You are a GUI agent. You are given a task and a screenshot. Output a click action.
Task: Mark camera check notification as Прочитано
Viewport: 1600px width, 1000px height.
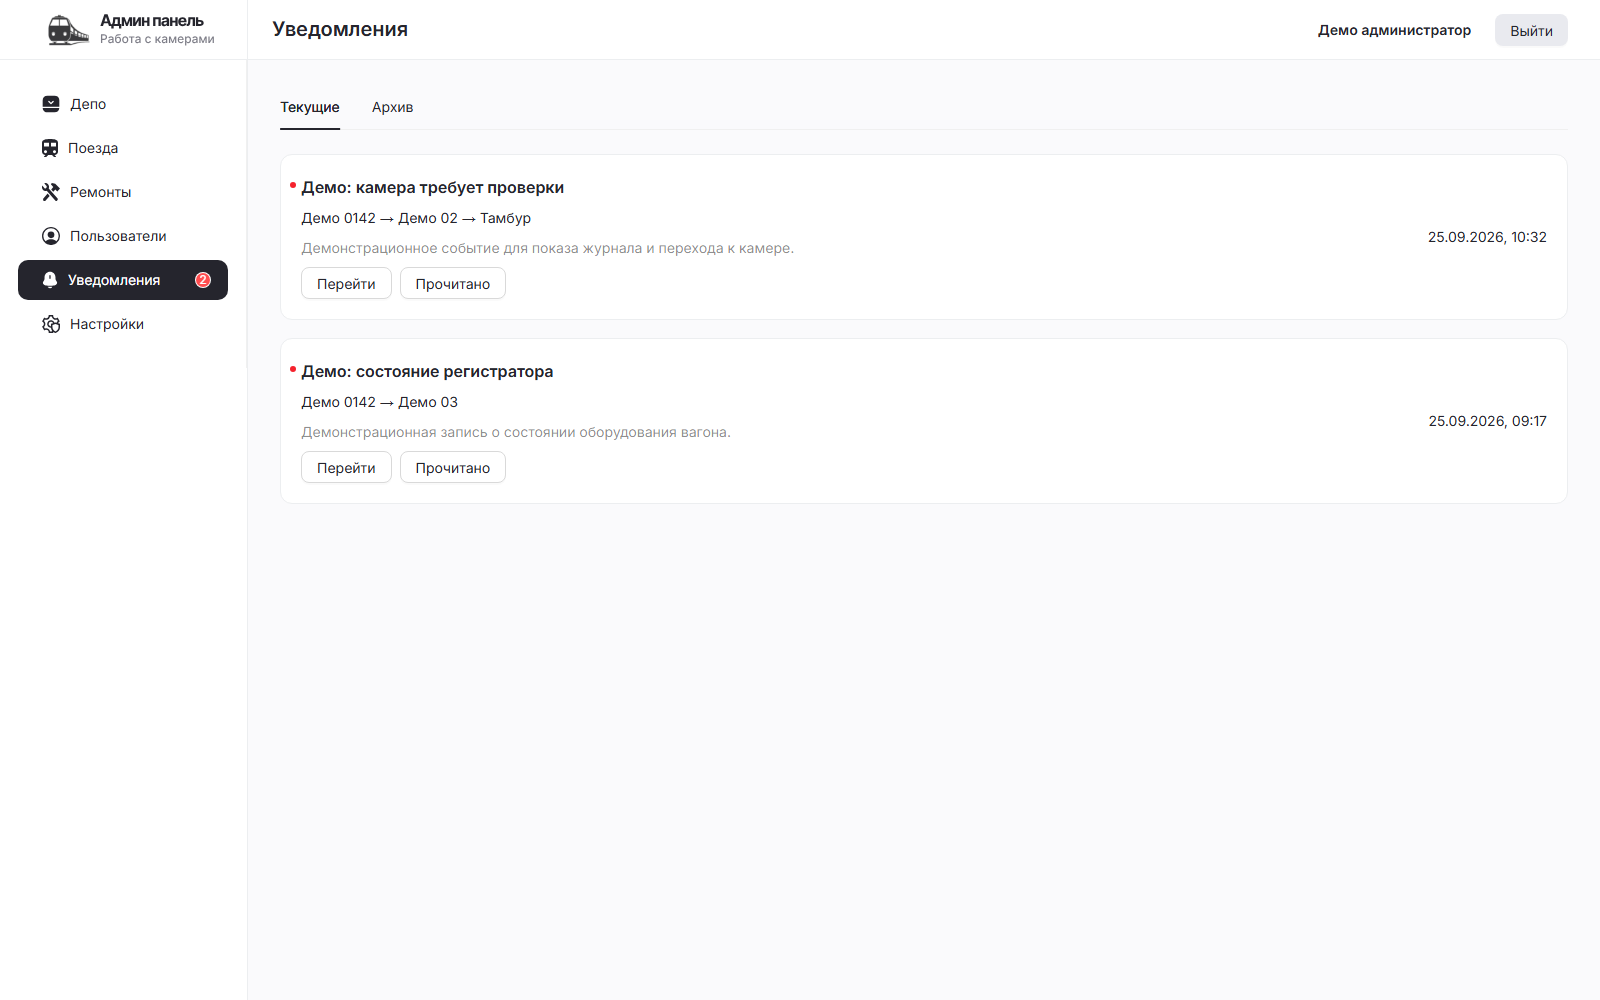pyautogui.click(x=453, y=284)
